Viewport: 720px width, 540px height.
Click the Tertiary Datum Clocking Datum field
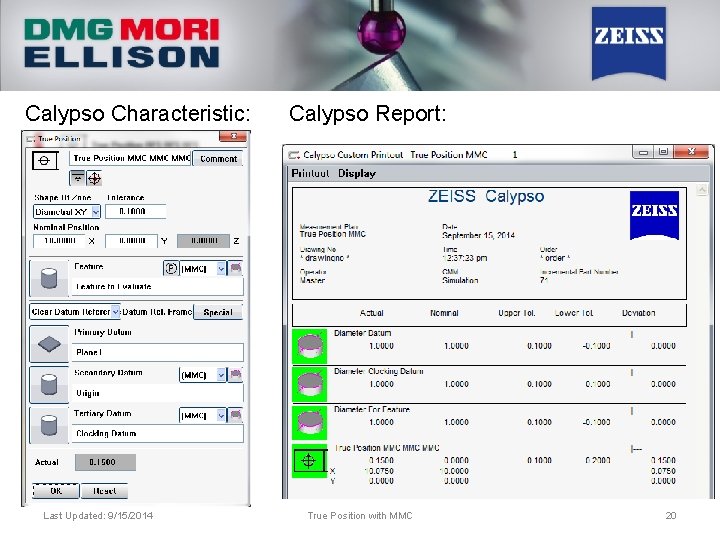click(x=158, y=433)
